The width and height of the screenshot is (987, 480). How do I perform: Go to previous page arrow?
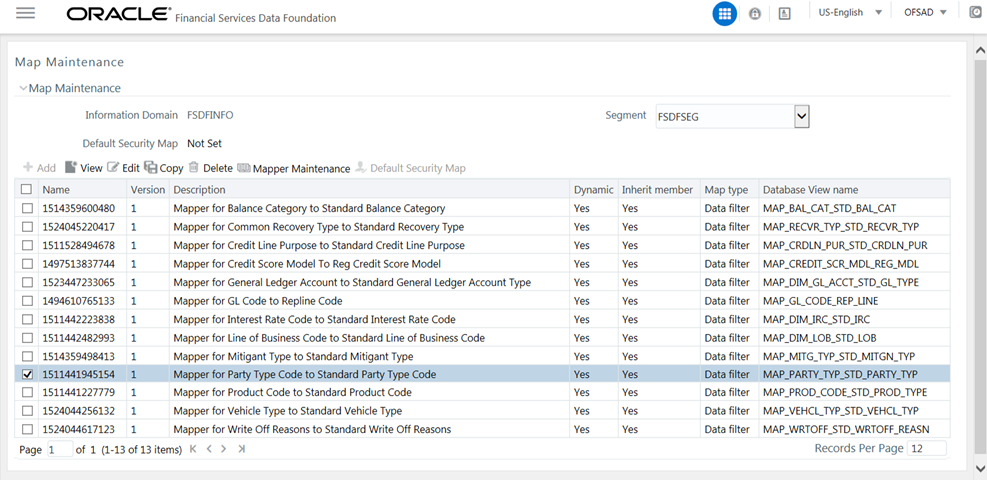(x=209, y=449)
